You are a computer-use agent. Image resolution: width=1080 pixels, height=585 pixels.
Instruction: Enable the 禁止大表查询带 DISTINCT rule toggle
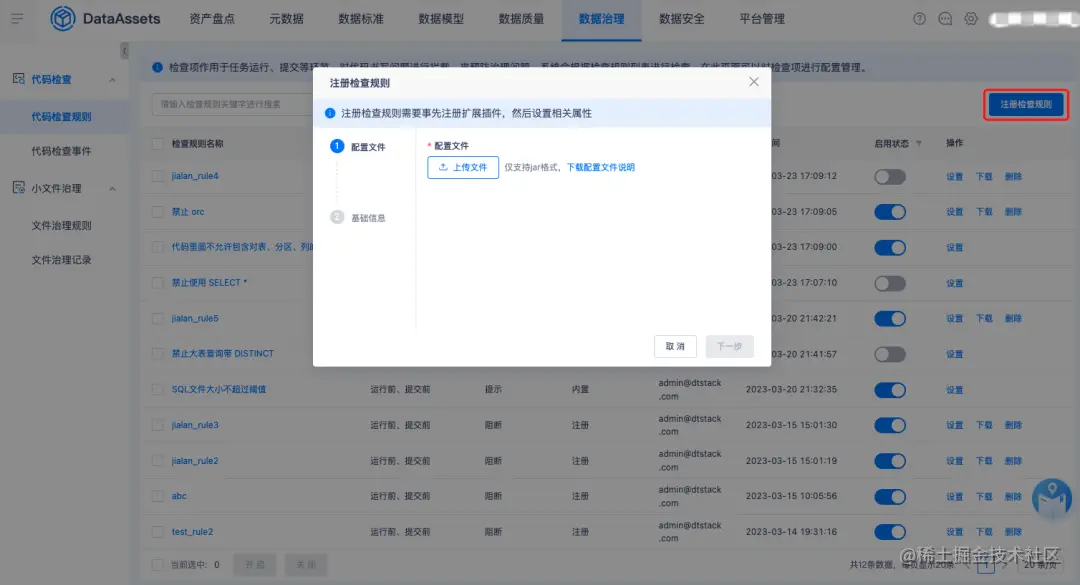(889, 353)
